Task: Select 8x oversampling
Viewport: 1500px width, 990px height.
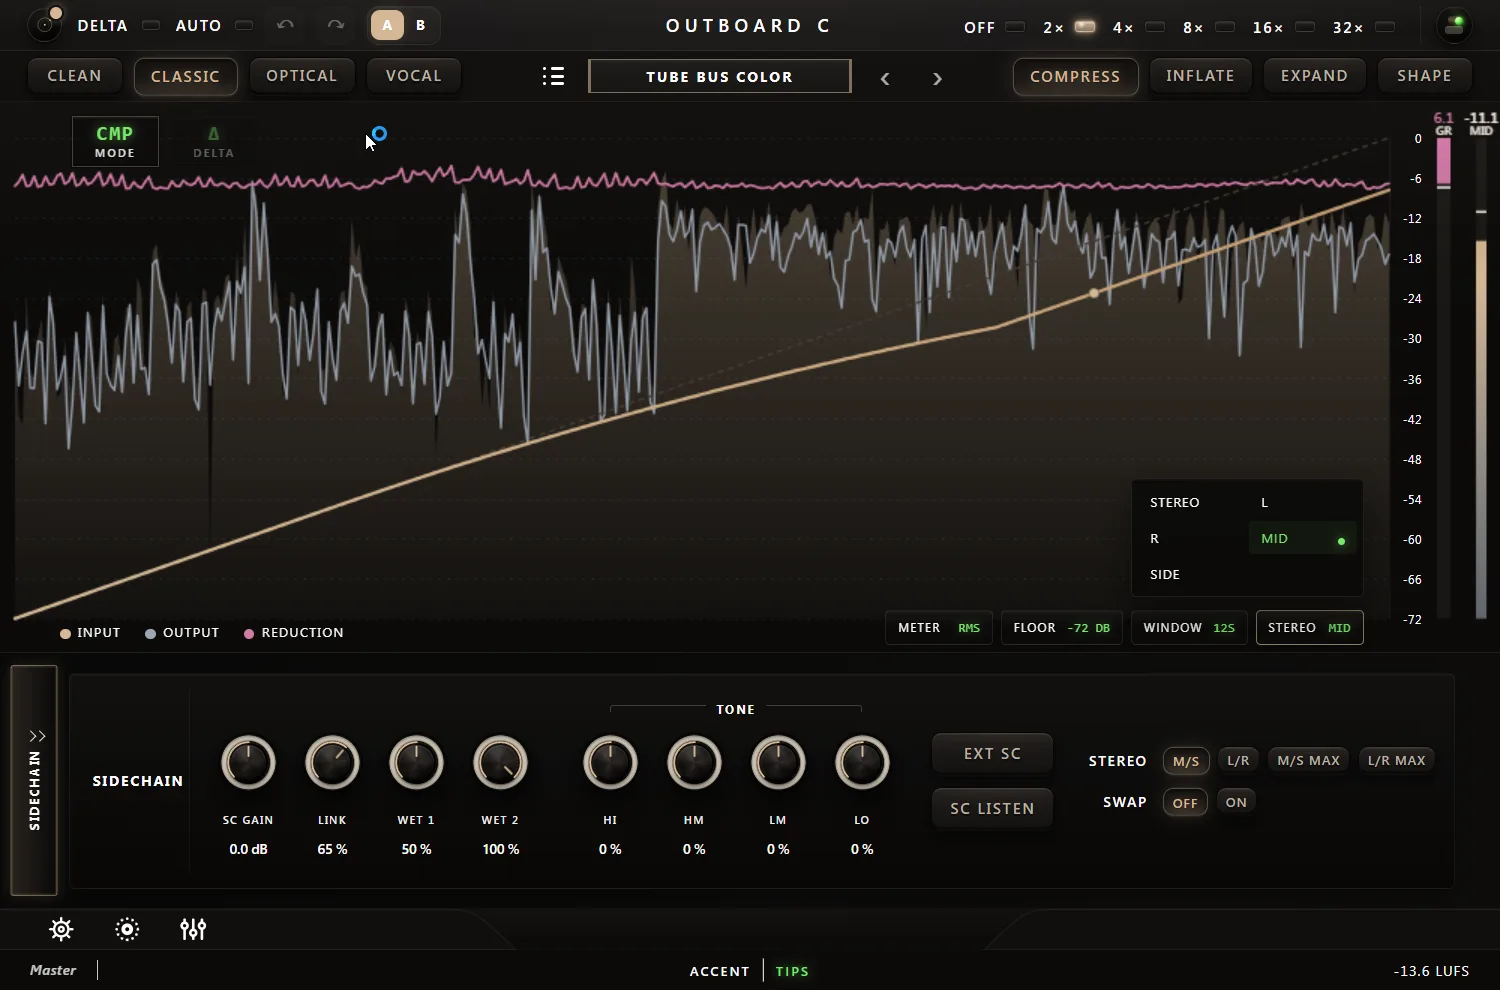Action: [1225, 26]
